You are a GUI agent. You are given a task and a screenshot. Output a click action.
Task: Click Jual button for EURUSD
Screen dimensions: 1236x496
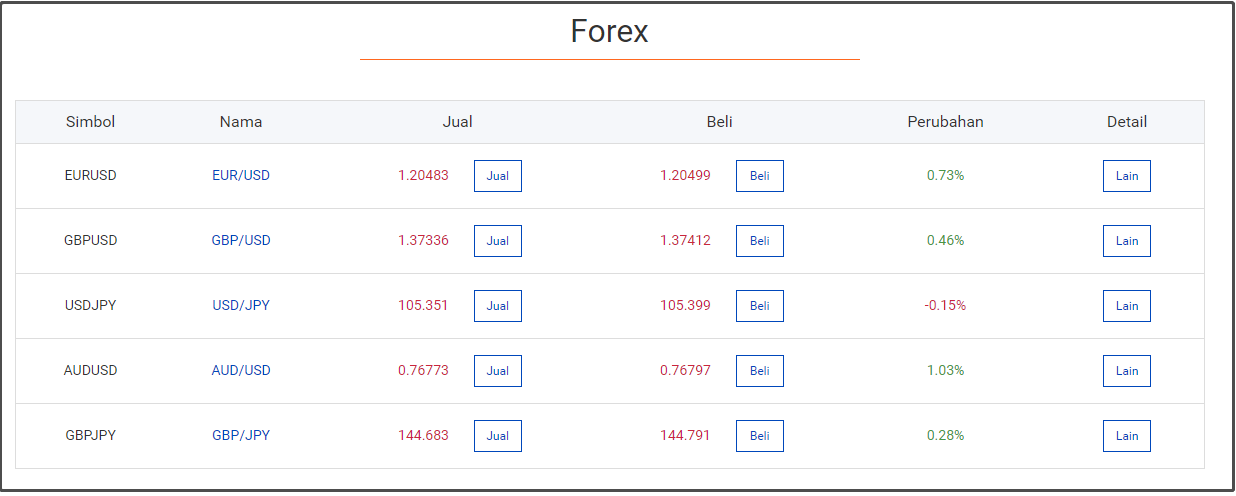497,176
